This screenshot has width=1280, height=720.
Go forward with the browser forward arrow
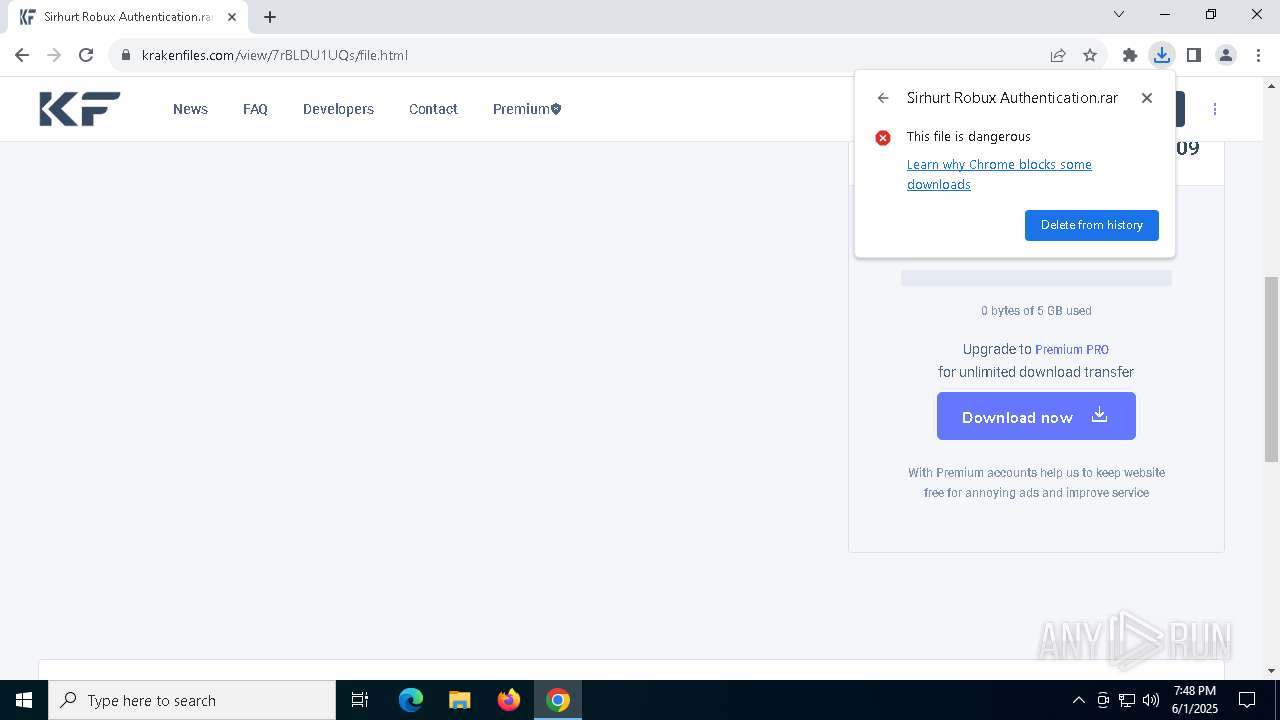54,55
